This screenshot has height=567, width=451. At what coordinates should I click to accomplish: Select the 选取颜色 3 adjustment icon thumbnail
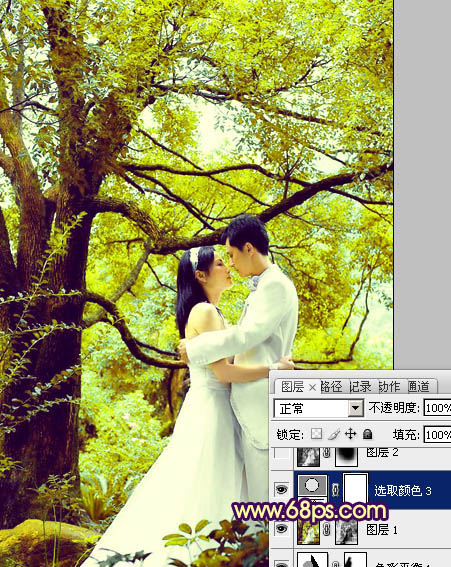pos(312,485)
